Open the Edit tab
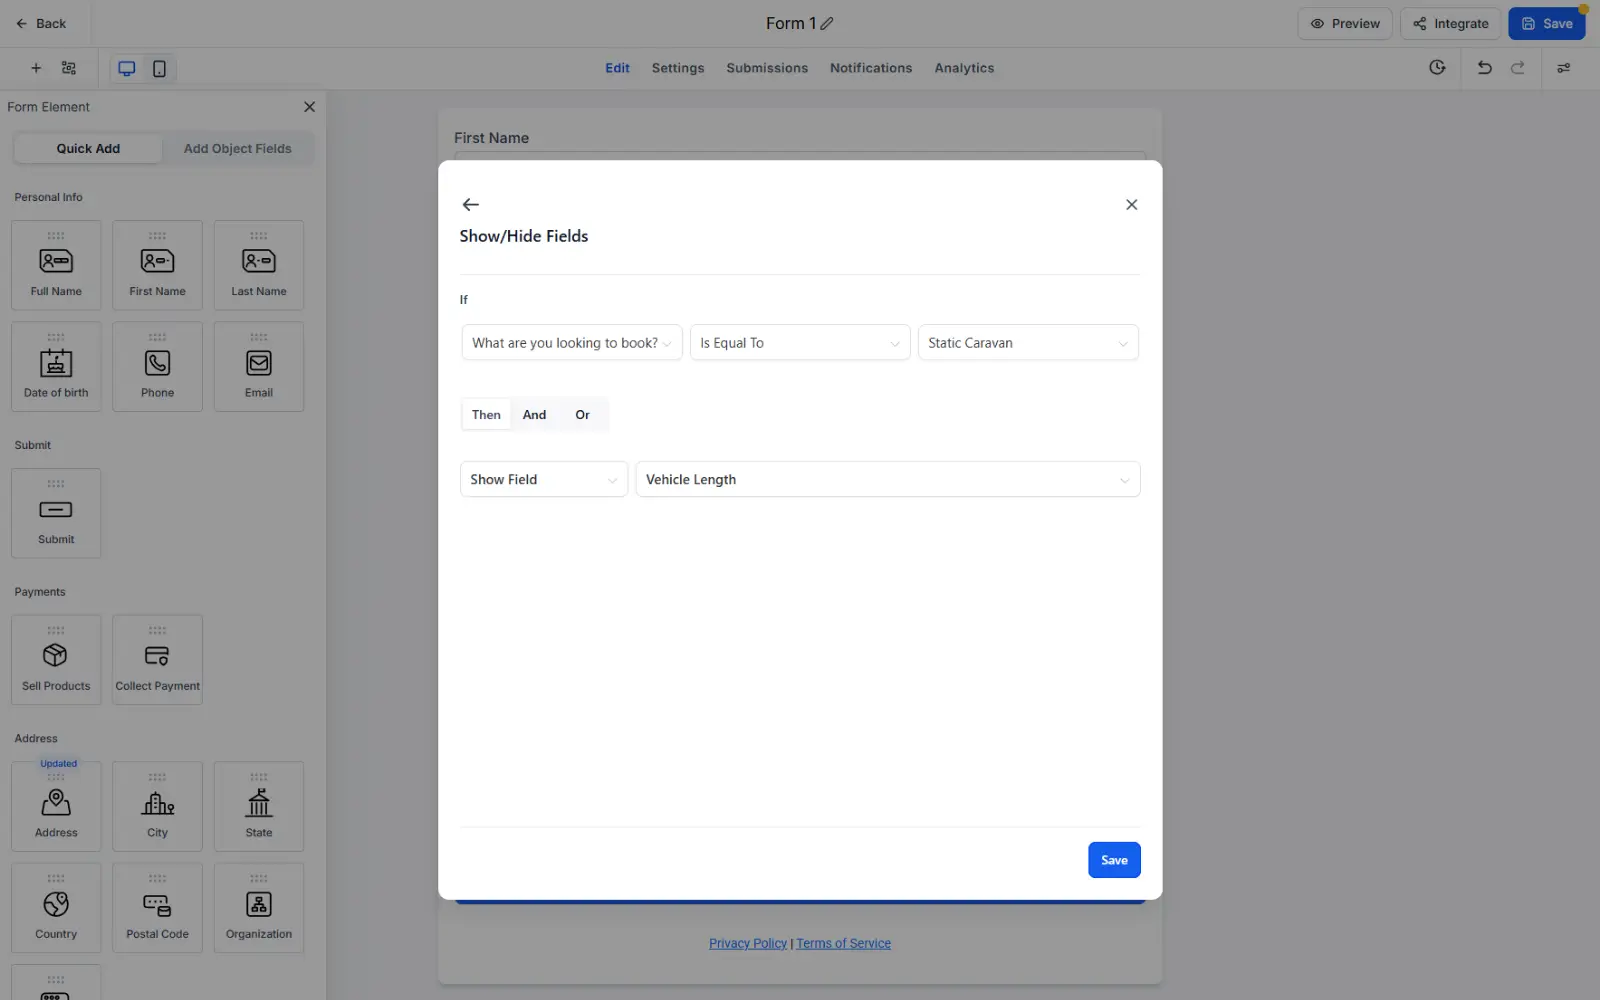This screenshot has height=1000, width=1600. click(617, 68)
